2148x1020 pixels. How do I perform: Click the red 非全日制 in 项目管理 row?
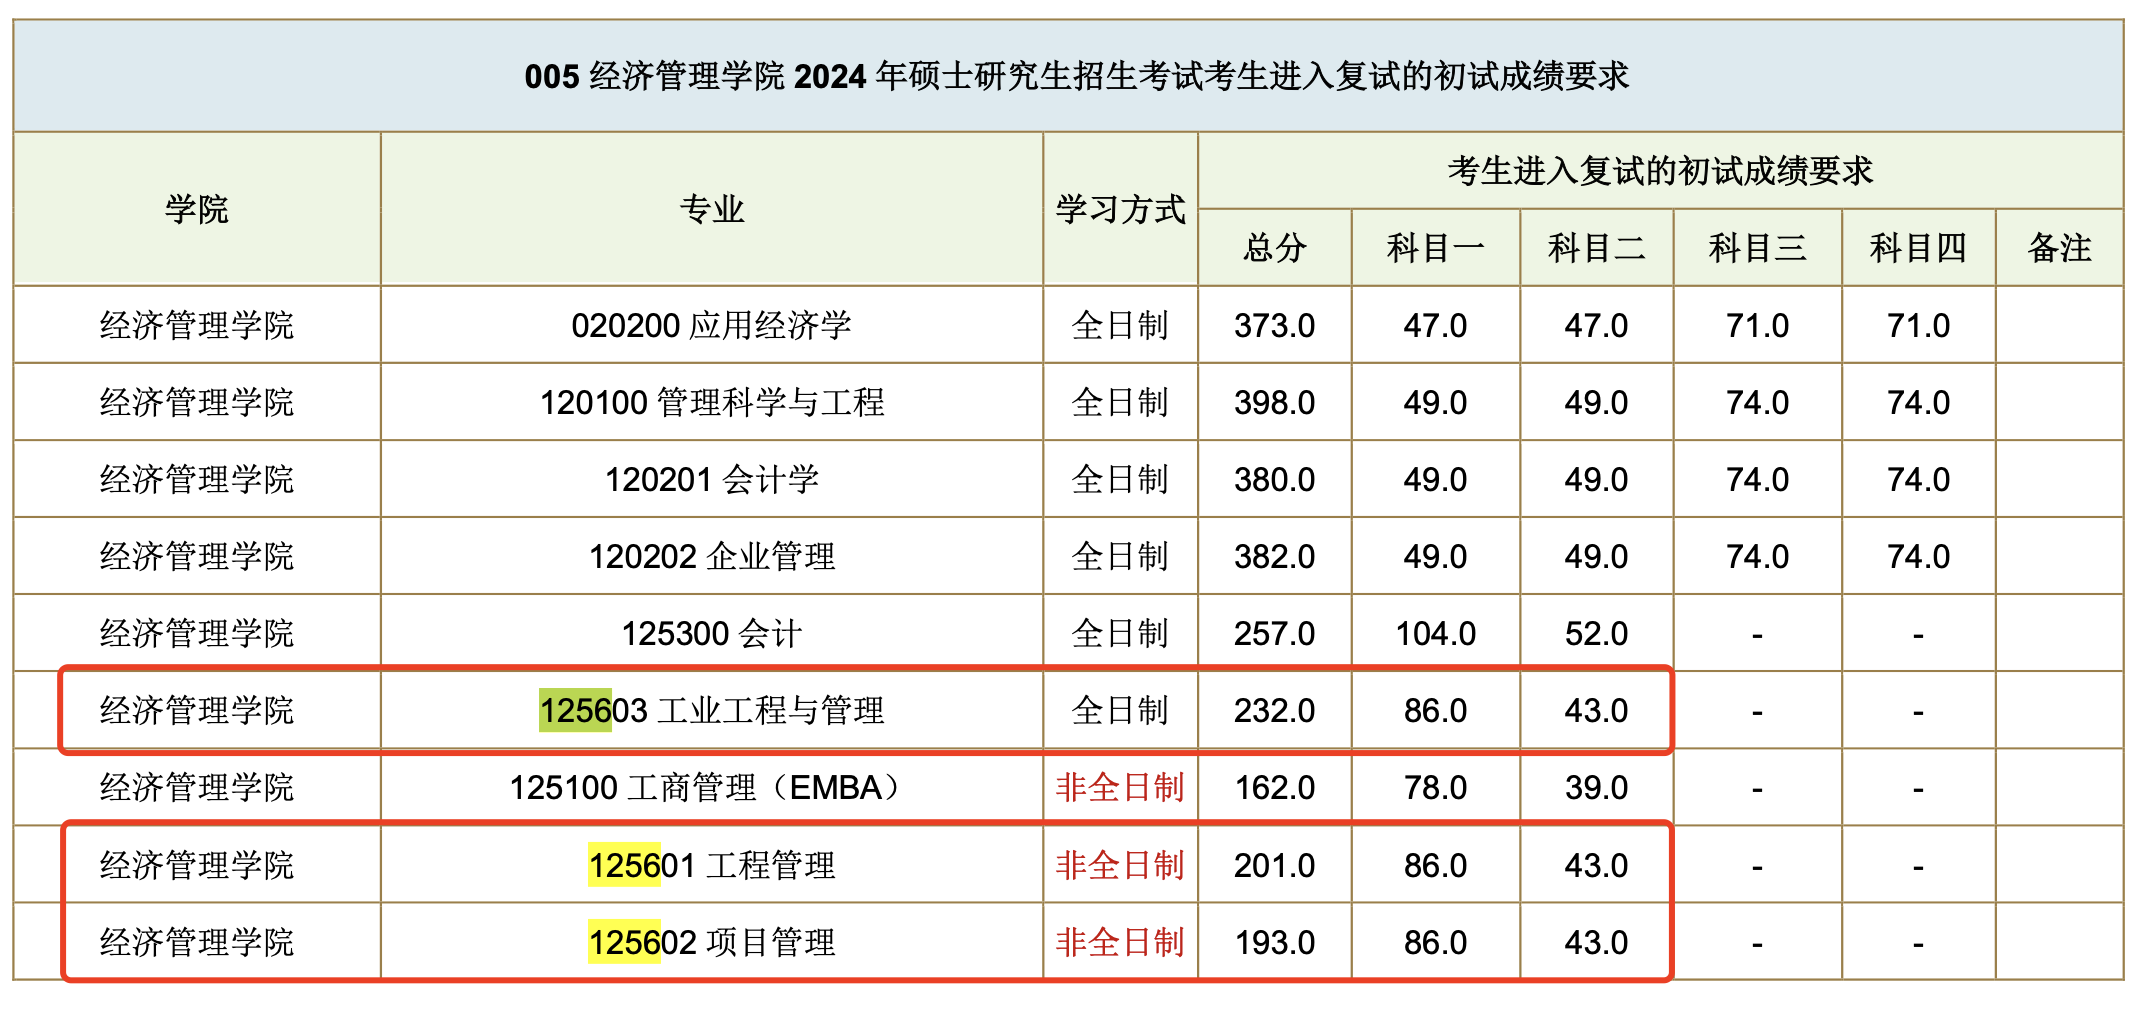point(1120,942)
